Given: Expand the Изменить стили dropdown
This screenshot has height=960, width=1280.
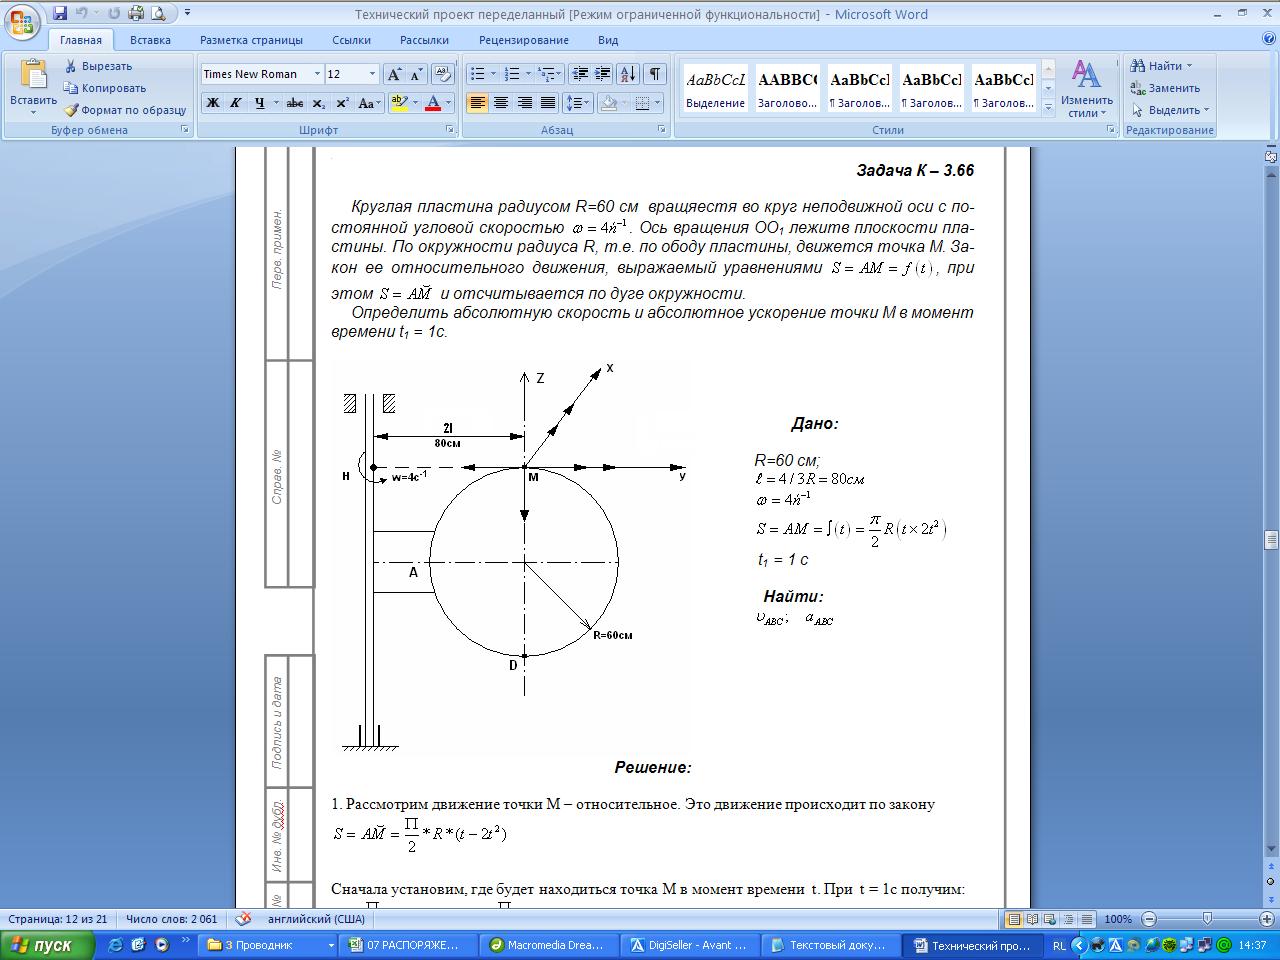Looking at the screenshot, I should point(1086,89).
